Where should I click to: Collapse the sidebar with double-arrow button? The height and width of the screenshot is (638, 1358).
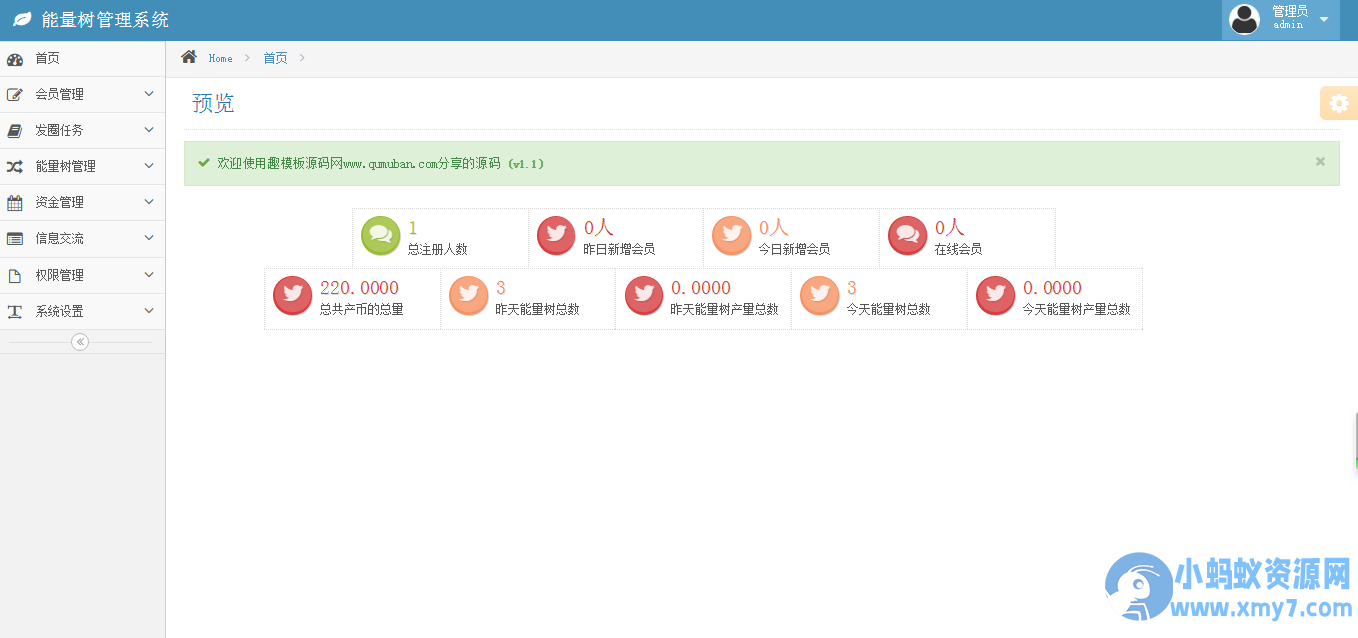point(80,342)
